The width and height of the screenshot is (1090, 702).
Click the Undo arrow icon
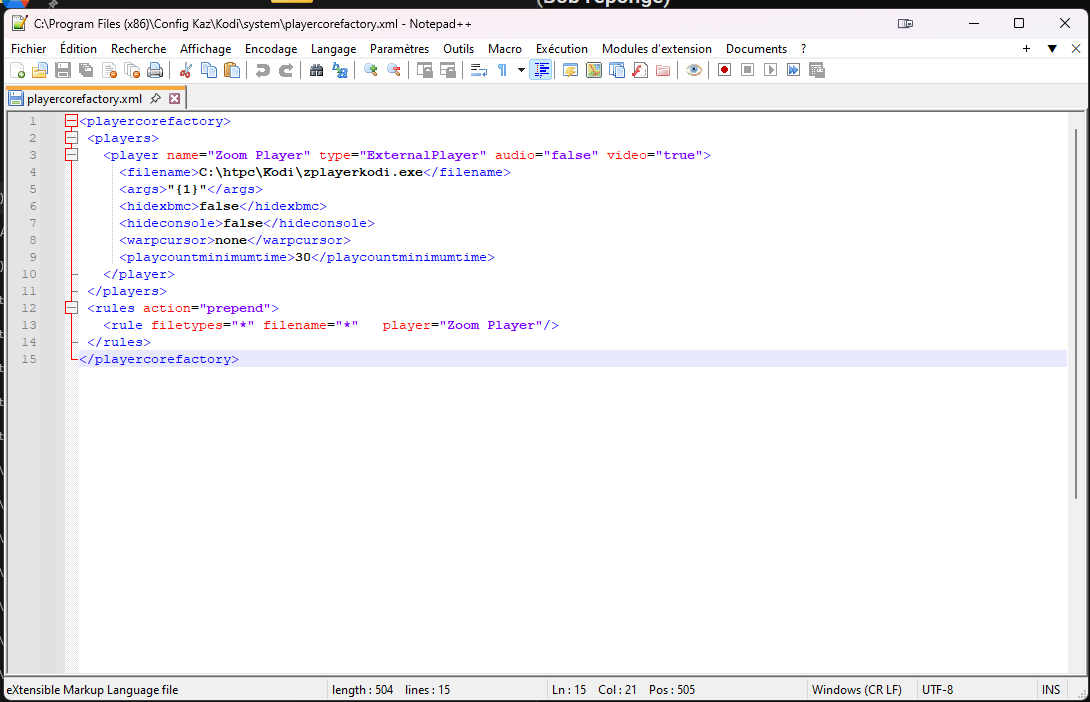tap(263, 70)
